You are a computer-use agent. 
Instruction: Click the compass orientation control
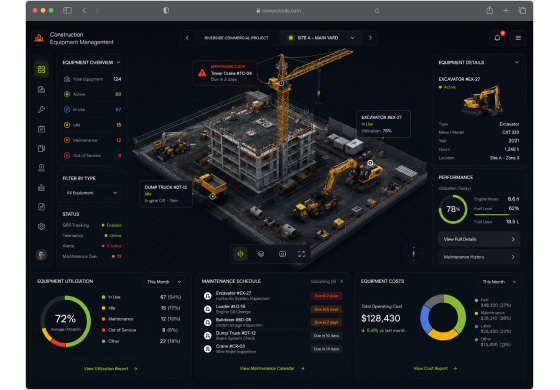[414, 254]
